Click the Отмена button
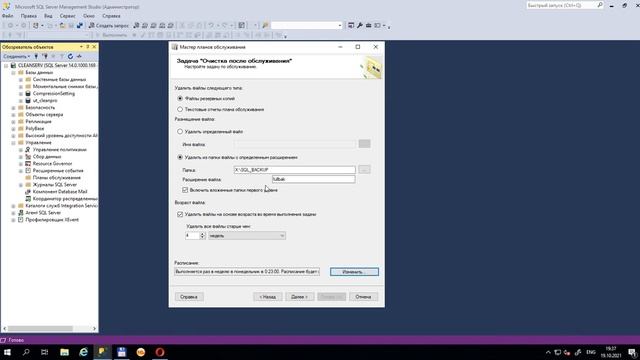Image resolution: width=640 pixels, height=360 pixels. [x=363, y=297]
